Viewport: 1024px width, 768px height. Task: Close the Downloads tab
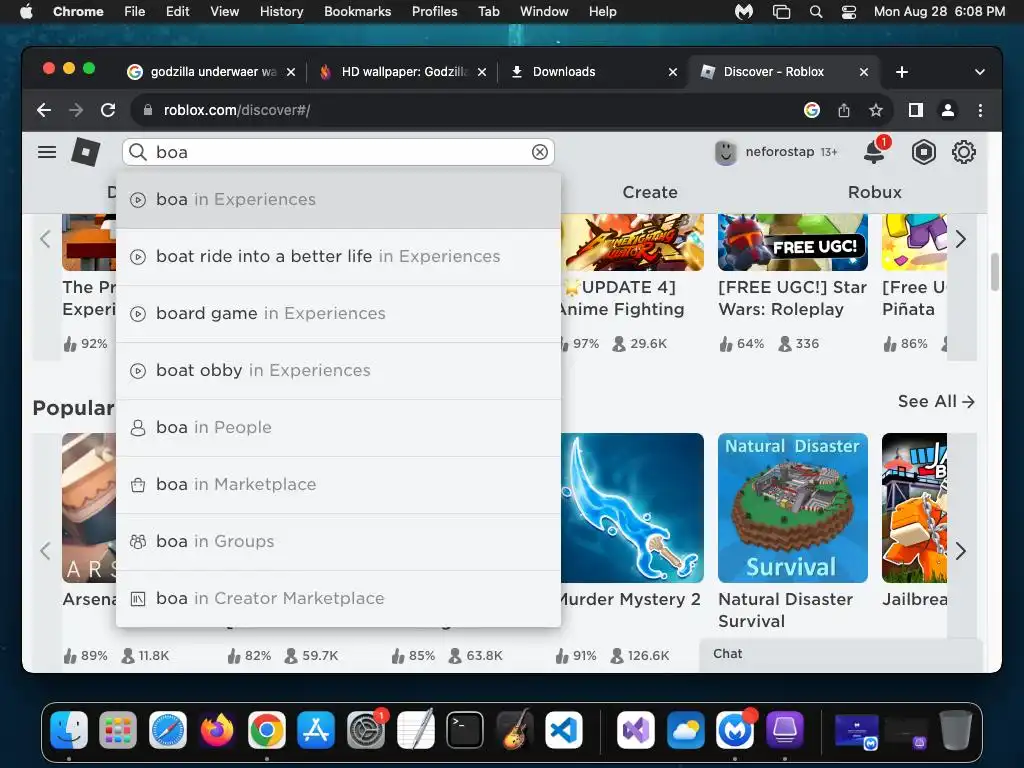673,72
